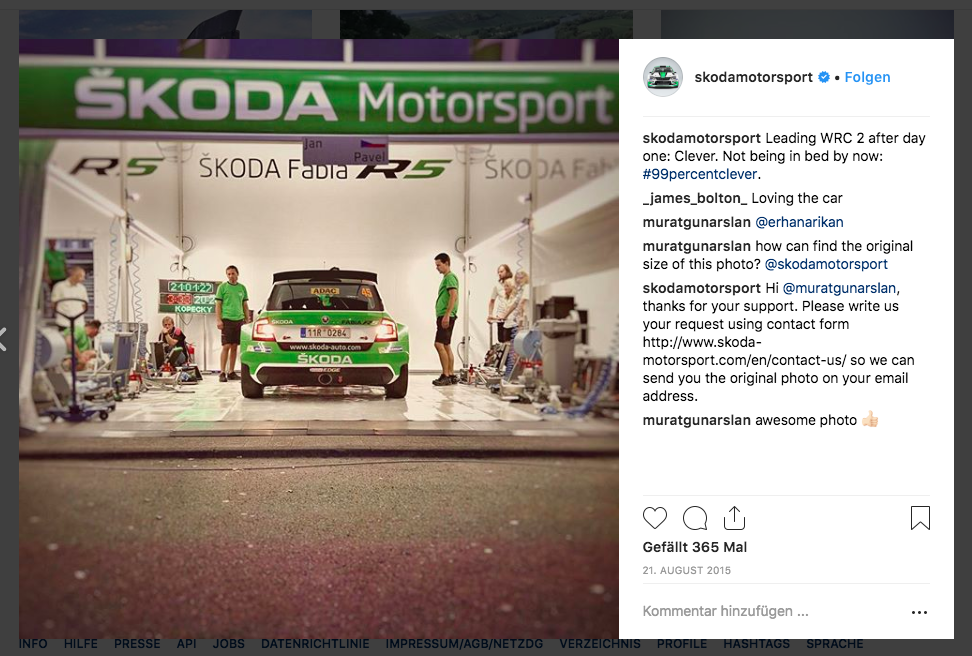The width and height of the screenshot is (972, 656).
Task: Click the skodamotorsport profile avatar
Action: 663,77
